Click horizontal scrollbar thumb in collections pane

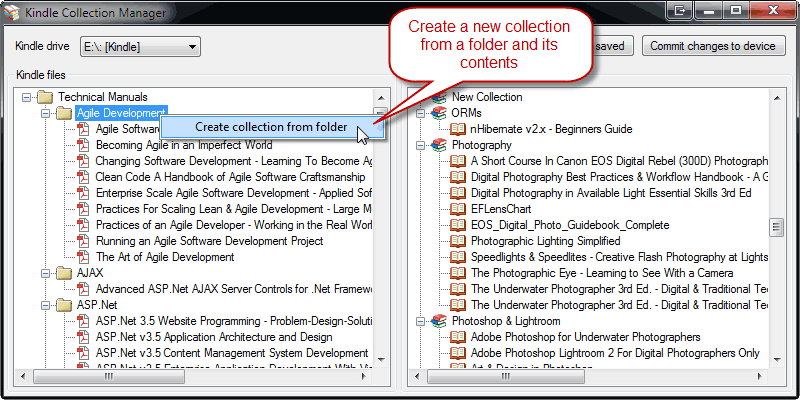pos(505,377)
